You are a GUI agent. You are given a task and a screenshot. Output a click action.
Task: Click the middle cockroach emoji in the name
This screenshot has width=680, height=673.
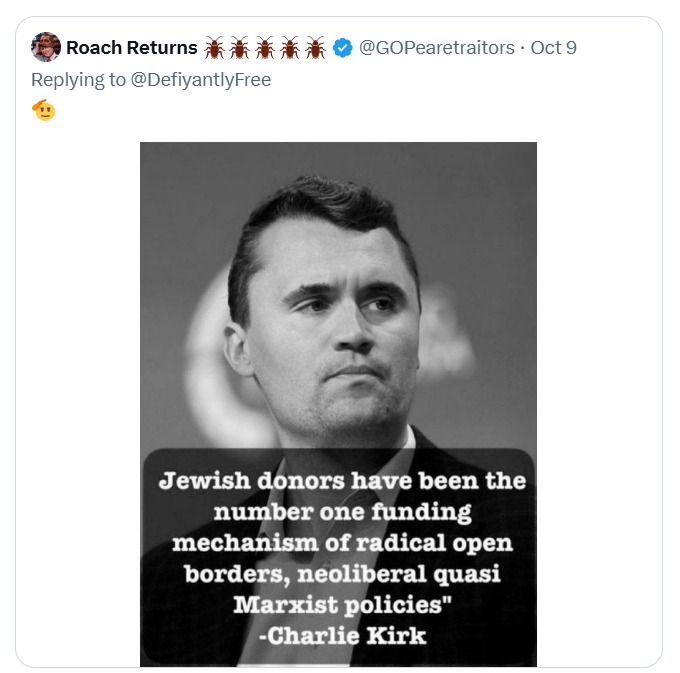[x=265, y=47]
